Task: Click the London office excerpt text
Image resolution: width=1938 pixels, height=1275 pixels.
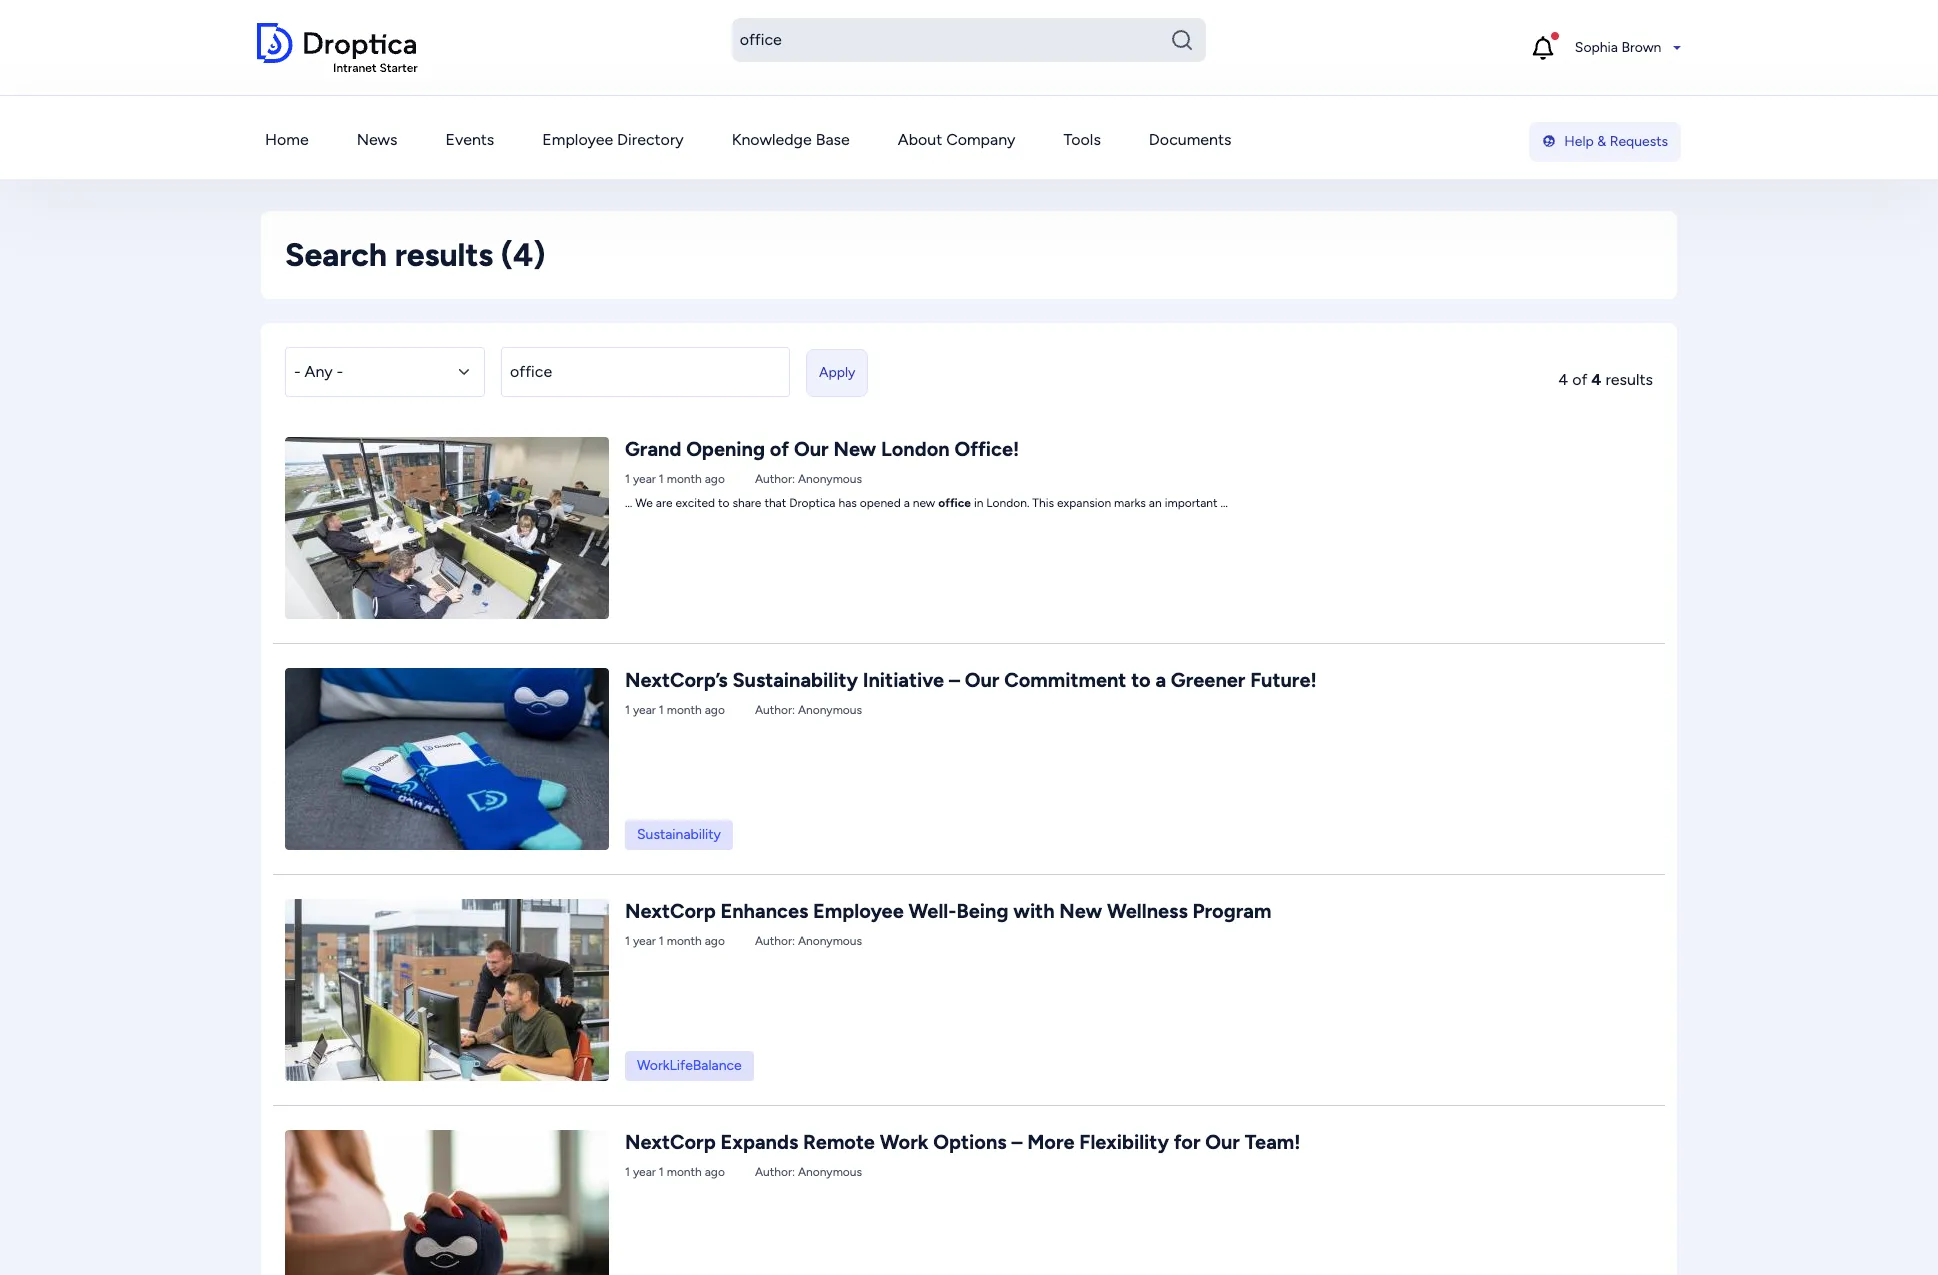Action: pos(926,503)
